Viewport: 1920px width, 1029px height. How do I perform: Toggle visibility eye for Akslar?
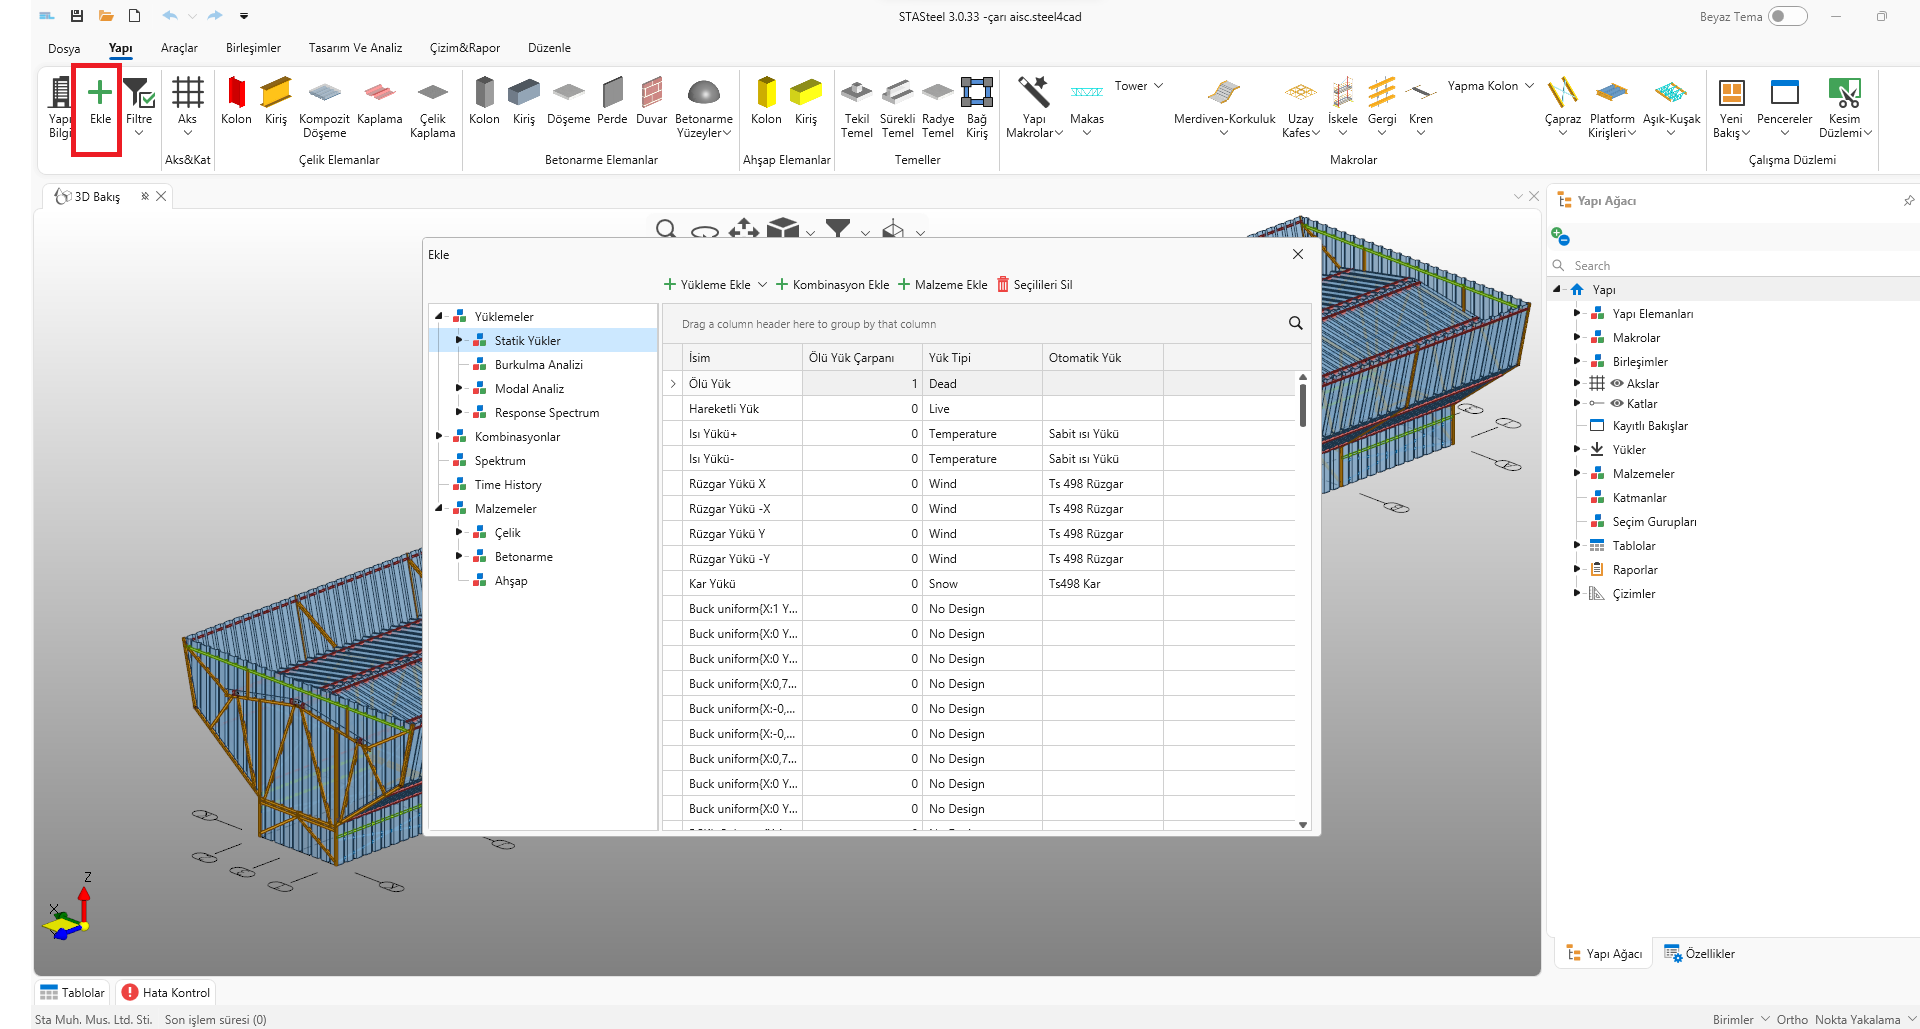[1617, 384]
